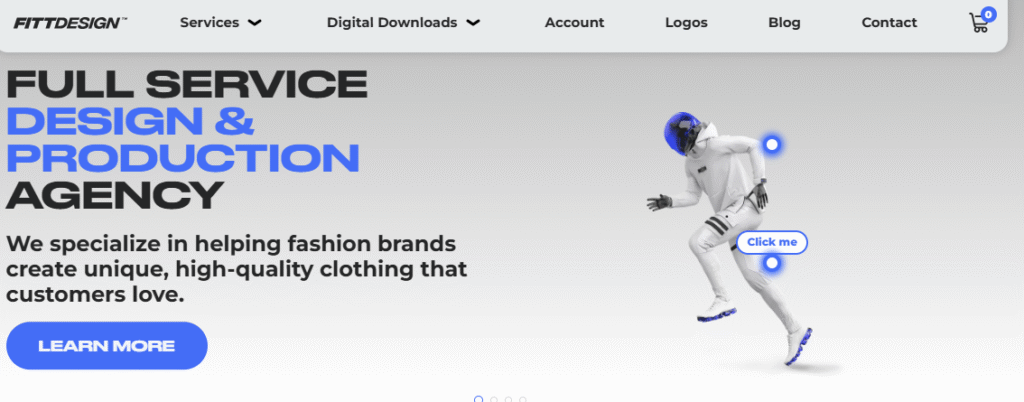
Task: Click the Click me label
Action: [x=772, y=242]
